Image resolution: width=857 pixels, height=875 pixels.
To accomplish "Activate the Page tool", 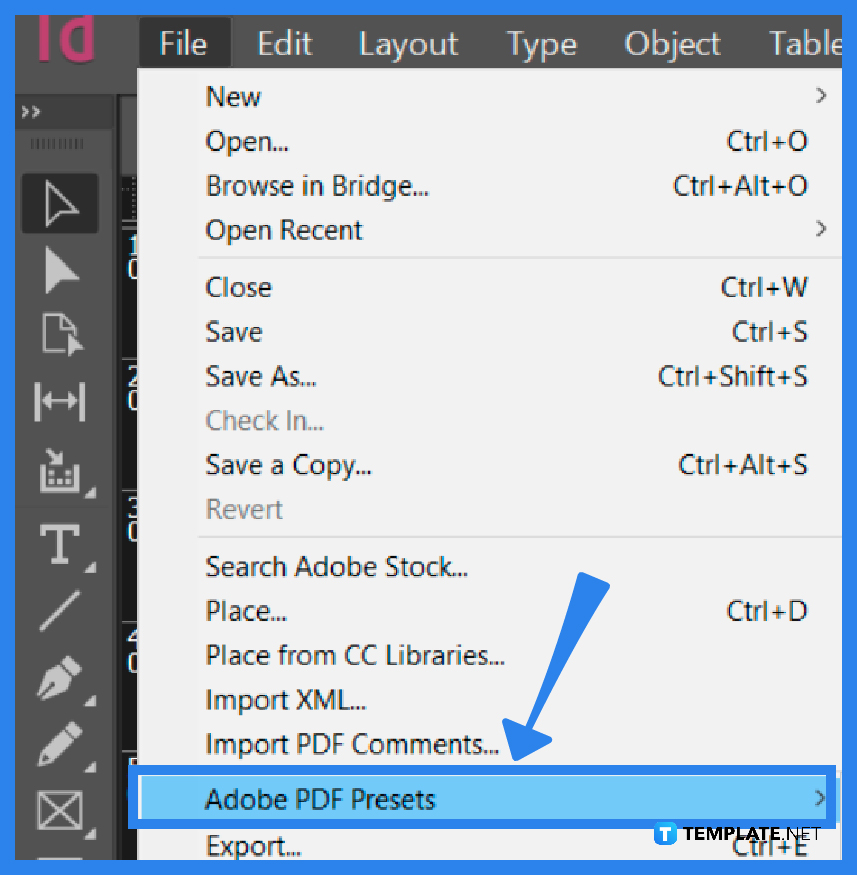I will [59, 336].
